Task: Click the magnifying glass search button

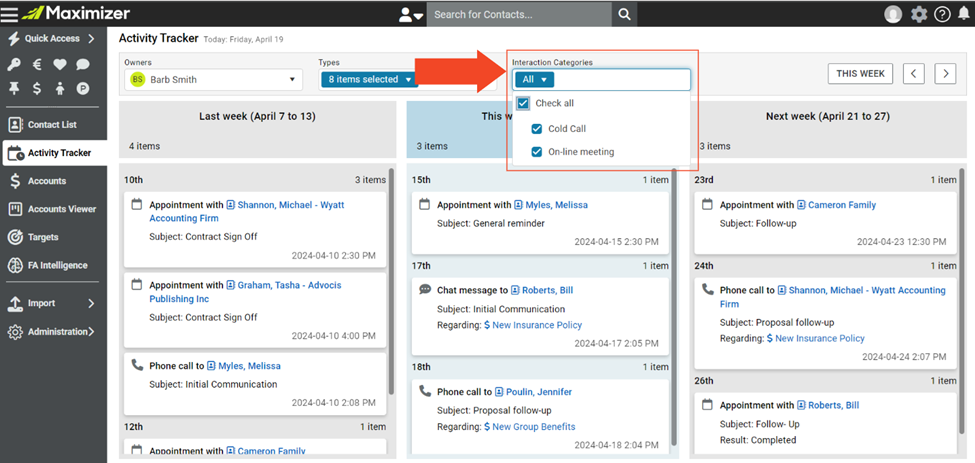Action: pyautogui.click(x=624, y=14)
